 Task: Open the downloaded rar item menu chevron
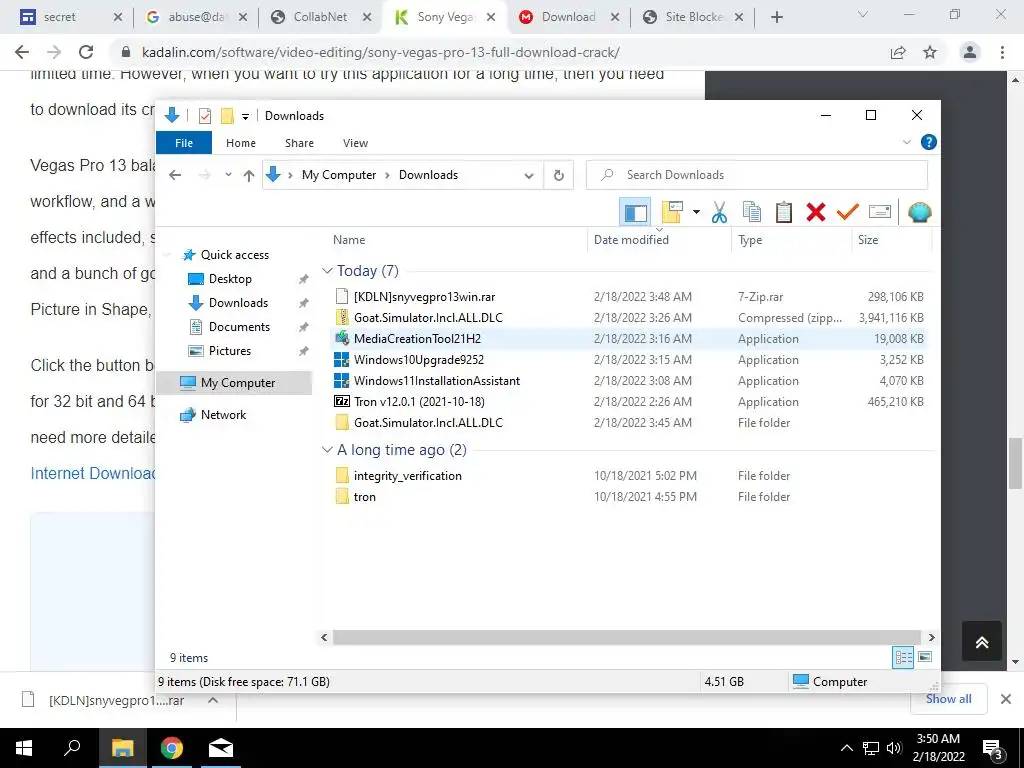click(213, 700)
